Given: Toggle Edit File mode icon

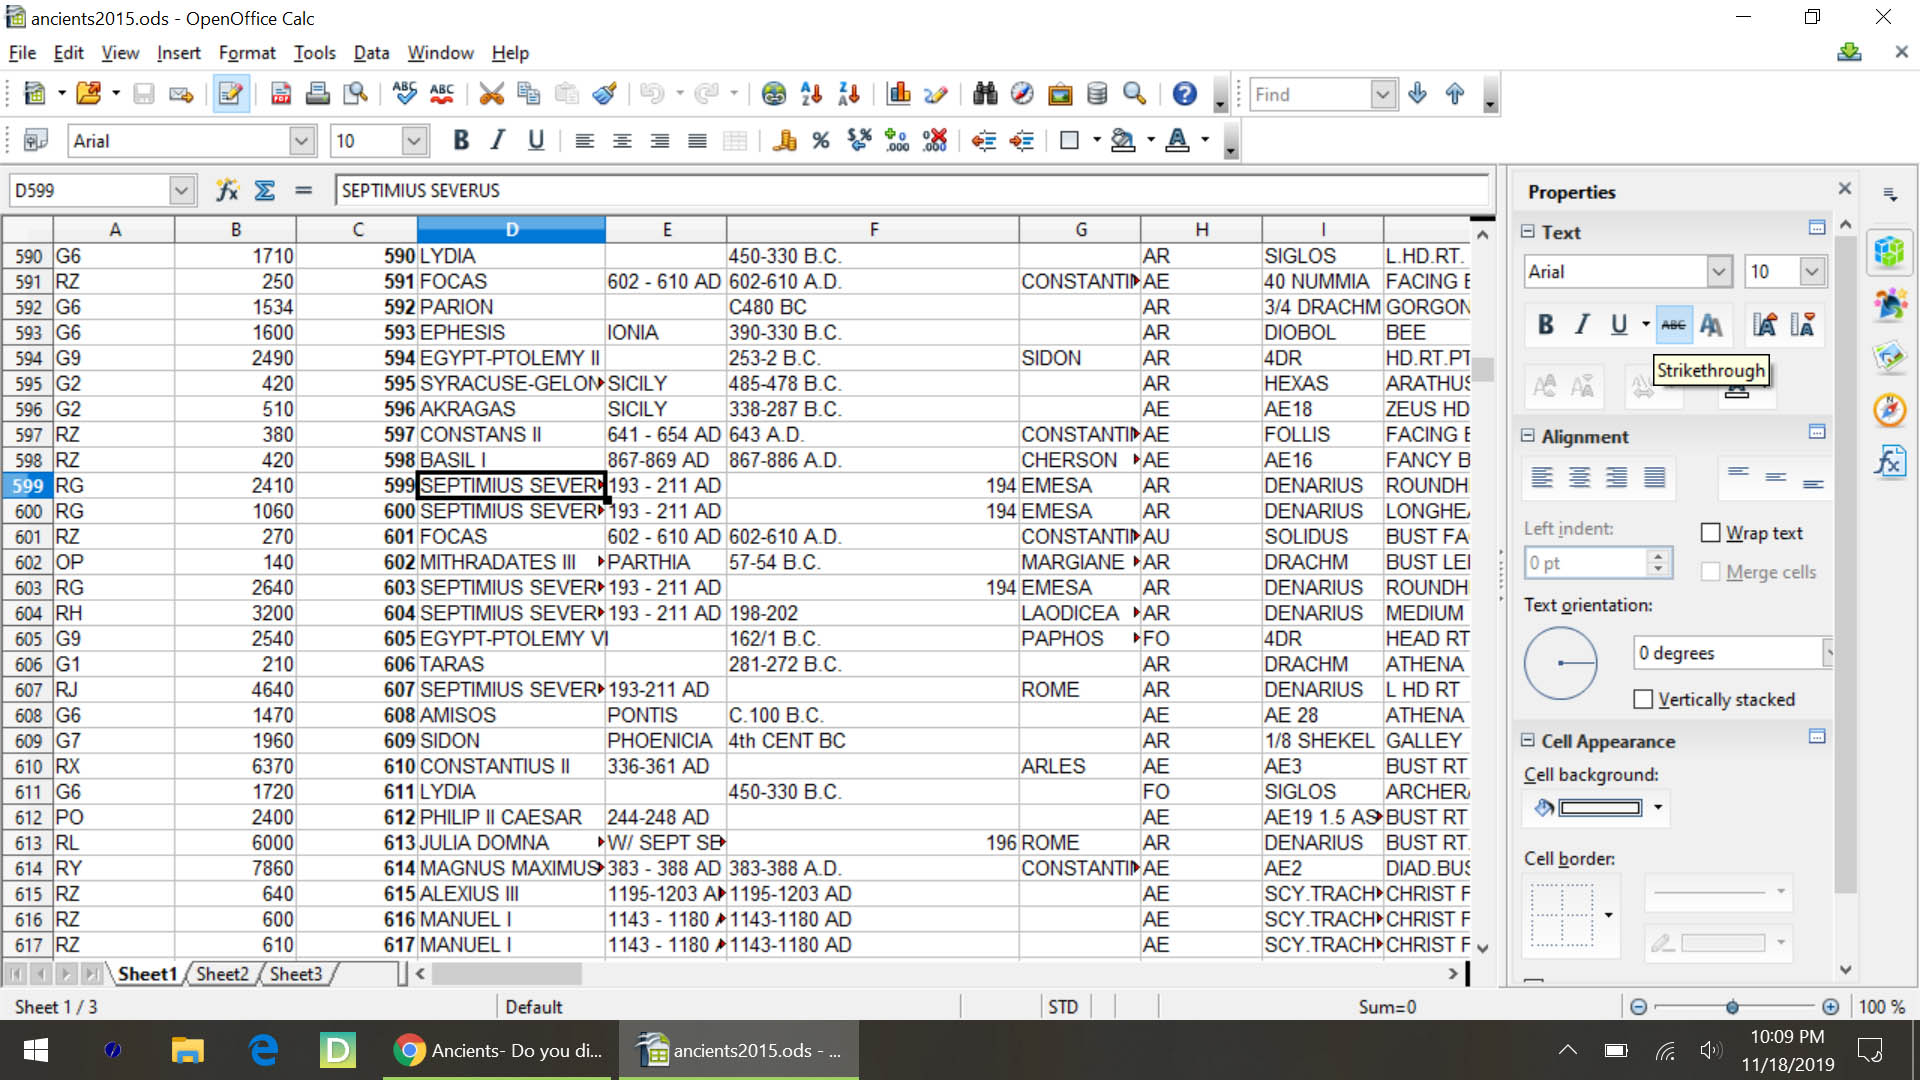Looking at the screenshot, I should tap(231, 94).
